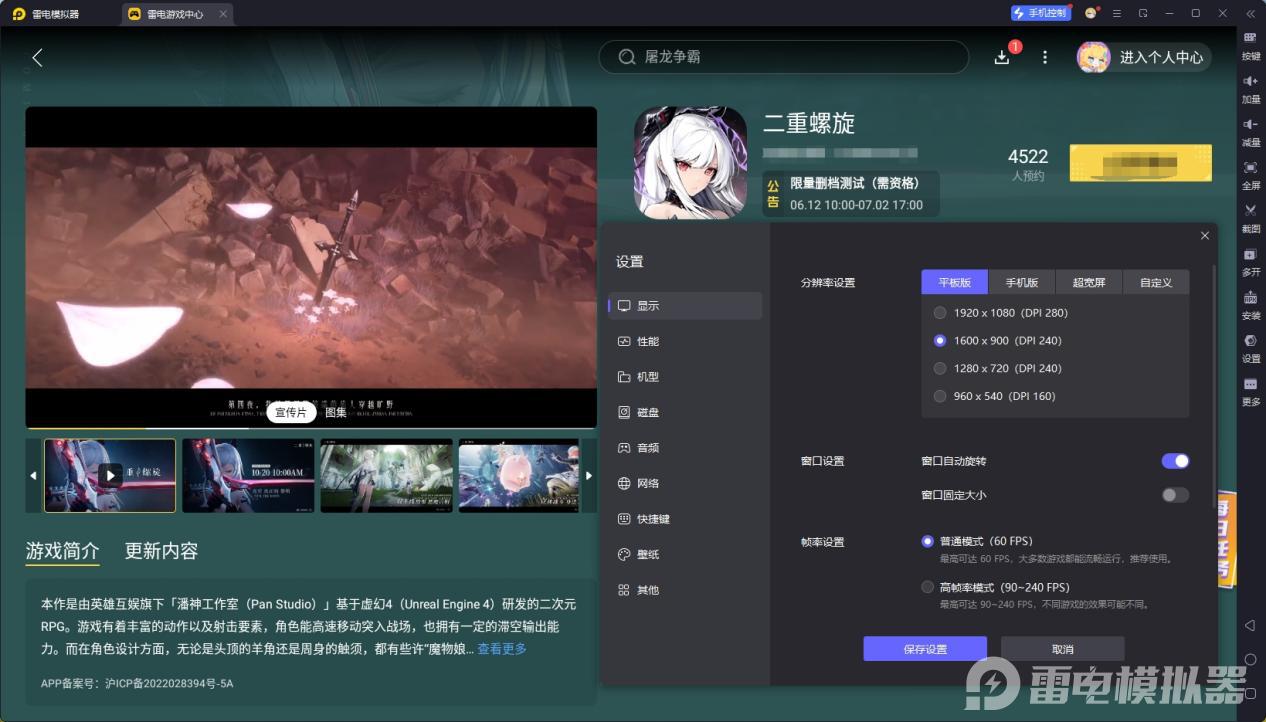The image size is (1266, 722).
Task: Go back with the left arrow icon
Action: coord(37,57)
